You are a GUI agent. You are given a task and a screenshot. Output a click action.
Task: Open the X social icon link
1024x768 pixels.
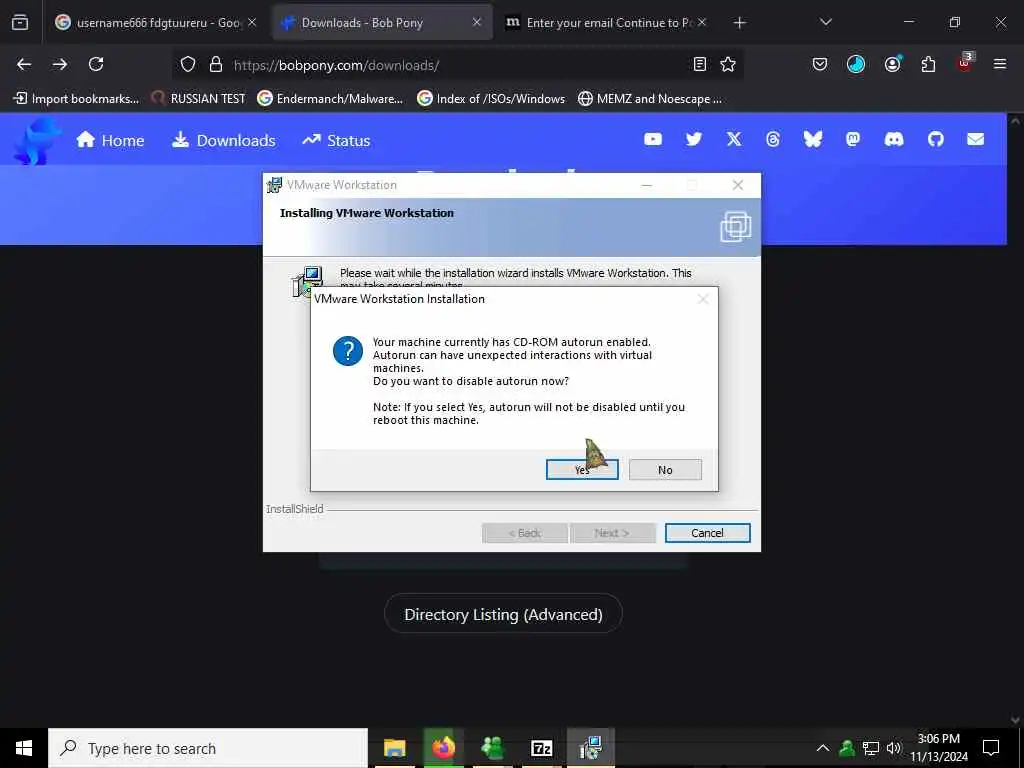point(734,139)
